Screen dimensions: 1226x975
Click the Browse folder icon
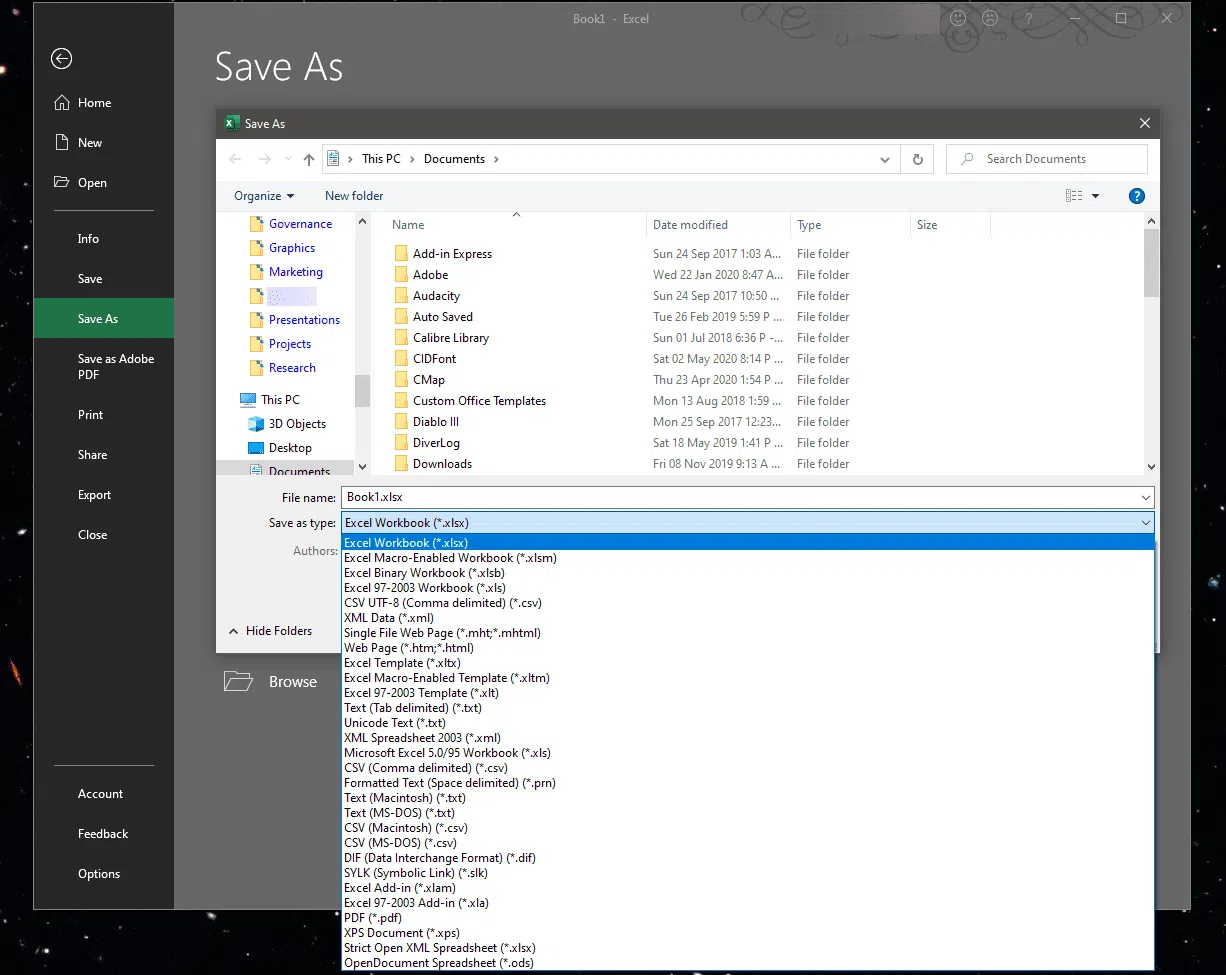point(238,682)
